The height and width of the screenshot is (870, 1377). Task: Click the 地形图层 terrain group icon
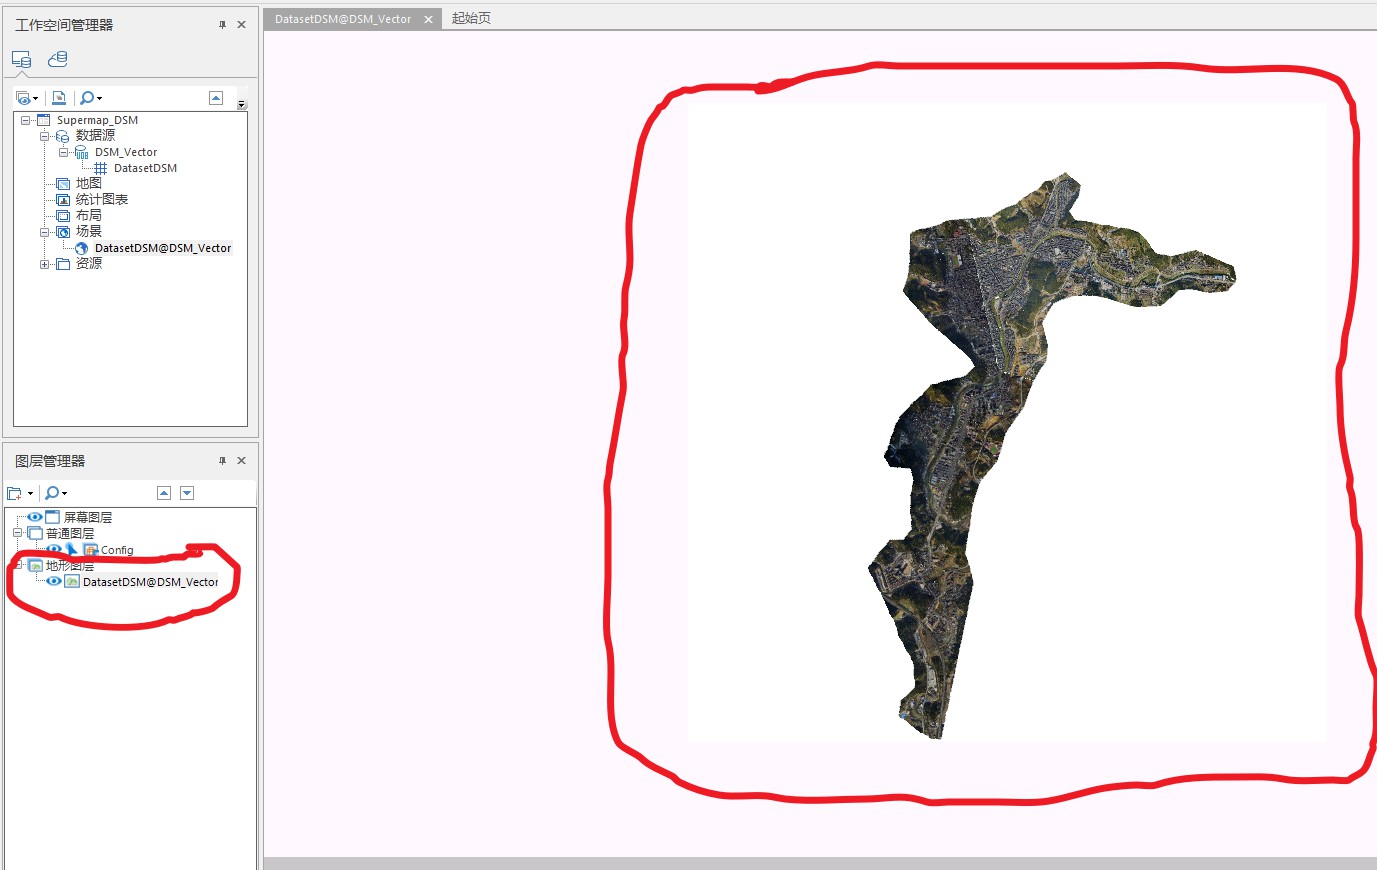click(35, 565)
